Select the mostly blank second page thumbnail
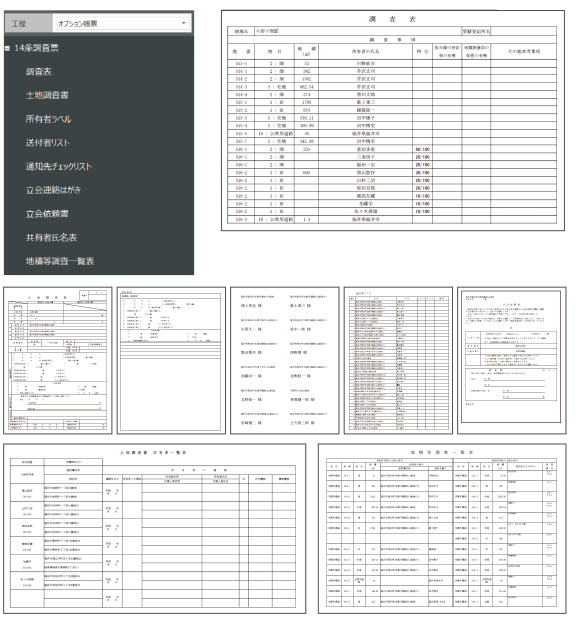 171,360
